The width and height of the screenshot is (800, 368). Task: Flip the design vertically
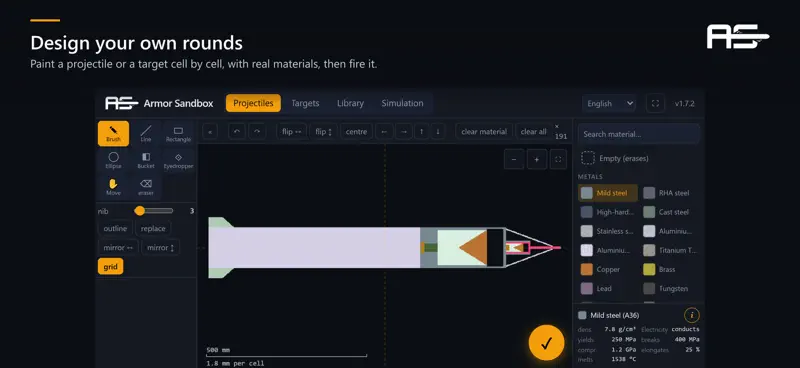[x=323, y=132]
